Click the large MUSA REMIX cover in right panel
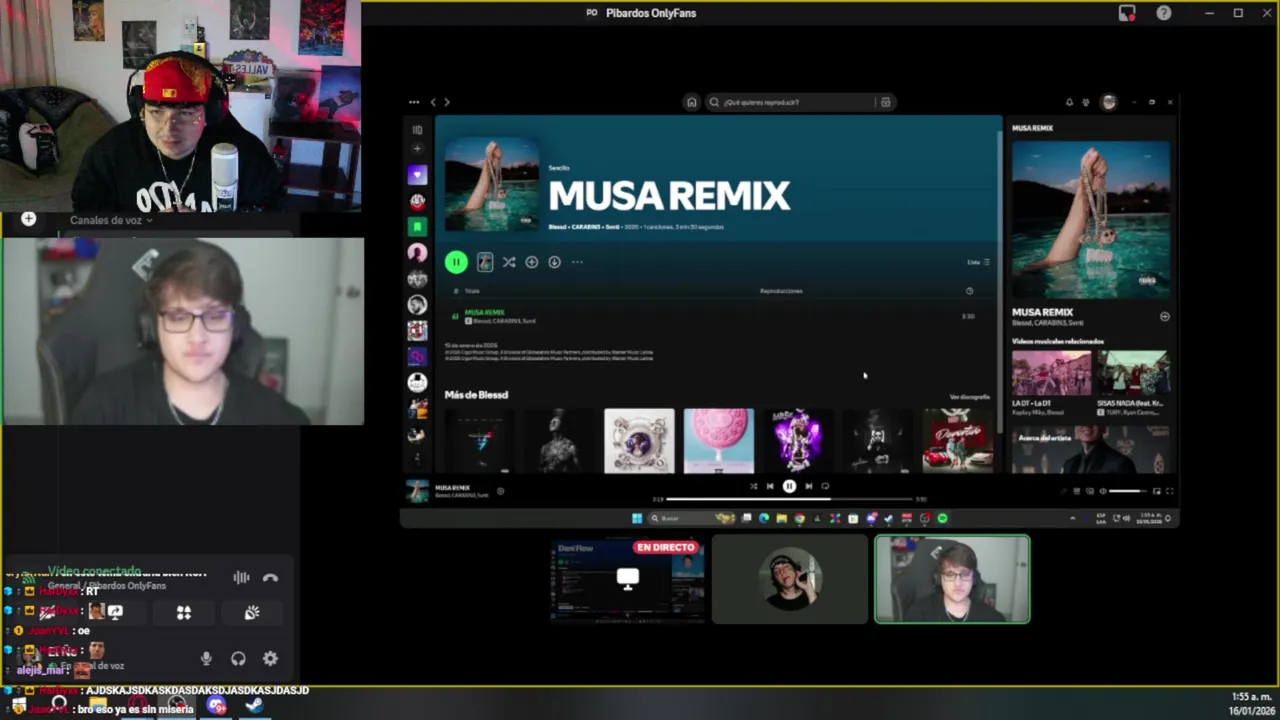The width and height of the screenshot is (1280, 720). pyautogui.click(x=1091, y=219)
